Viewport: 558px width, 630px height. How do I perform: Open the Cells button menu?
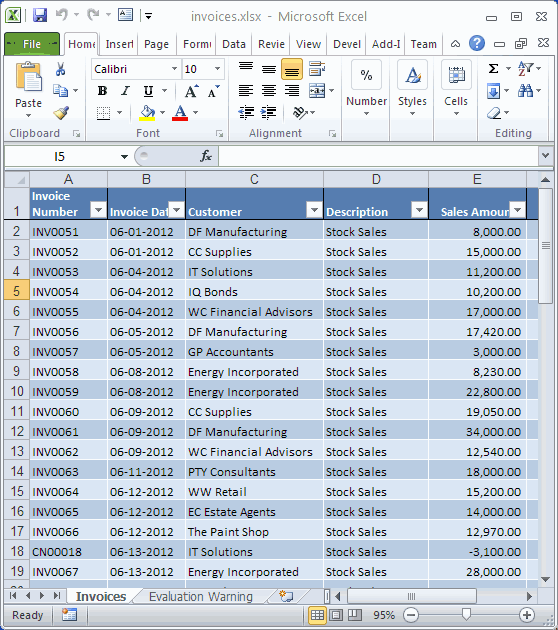click(x=456, y=89)
